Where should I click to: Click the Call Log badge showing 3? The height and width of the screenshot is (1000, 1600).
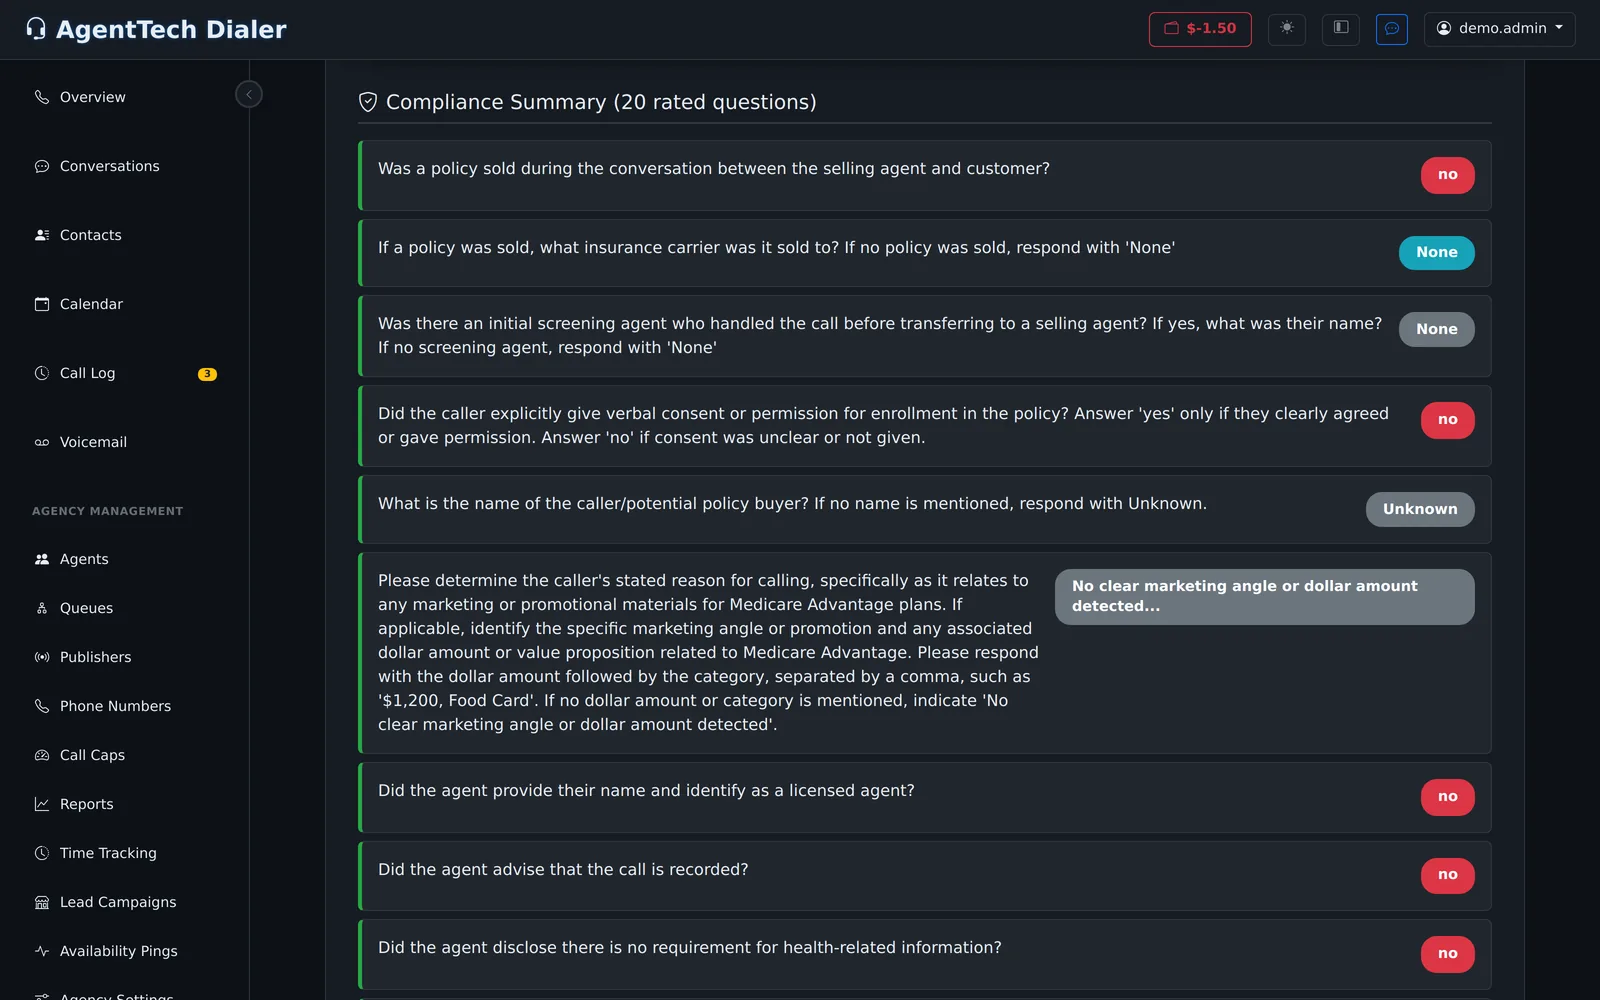(x=207, y=374)
